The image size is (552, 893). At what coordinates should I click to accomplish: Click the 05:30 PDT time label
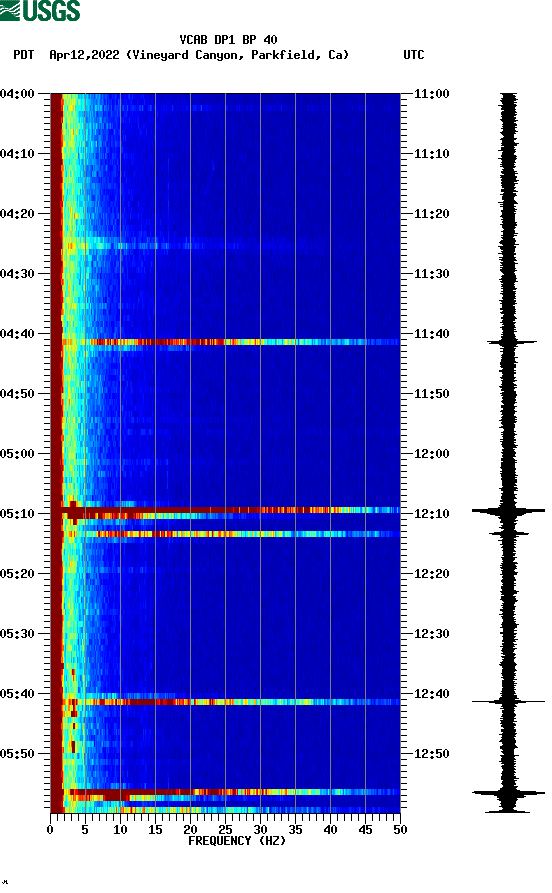17,634
